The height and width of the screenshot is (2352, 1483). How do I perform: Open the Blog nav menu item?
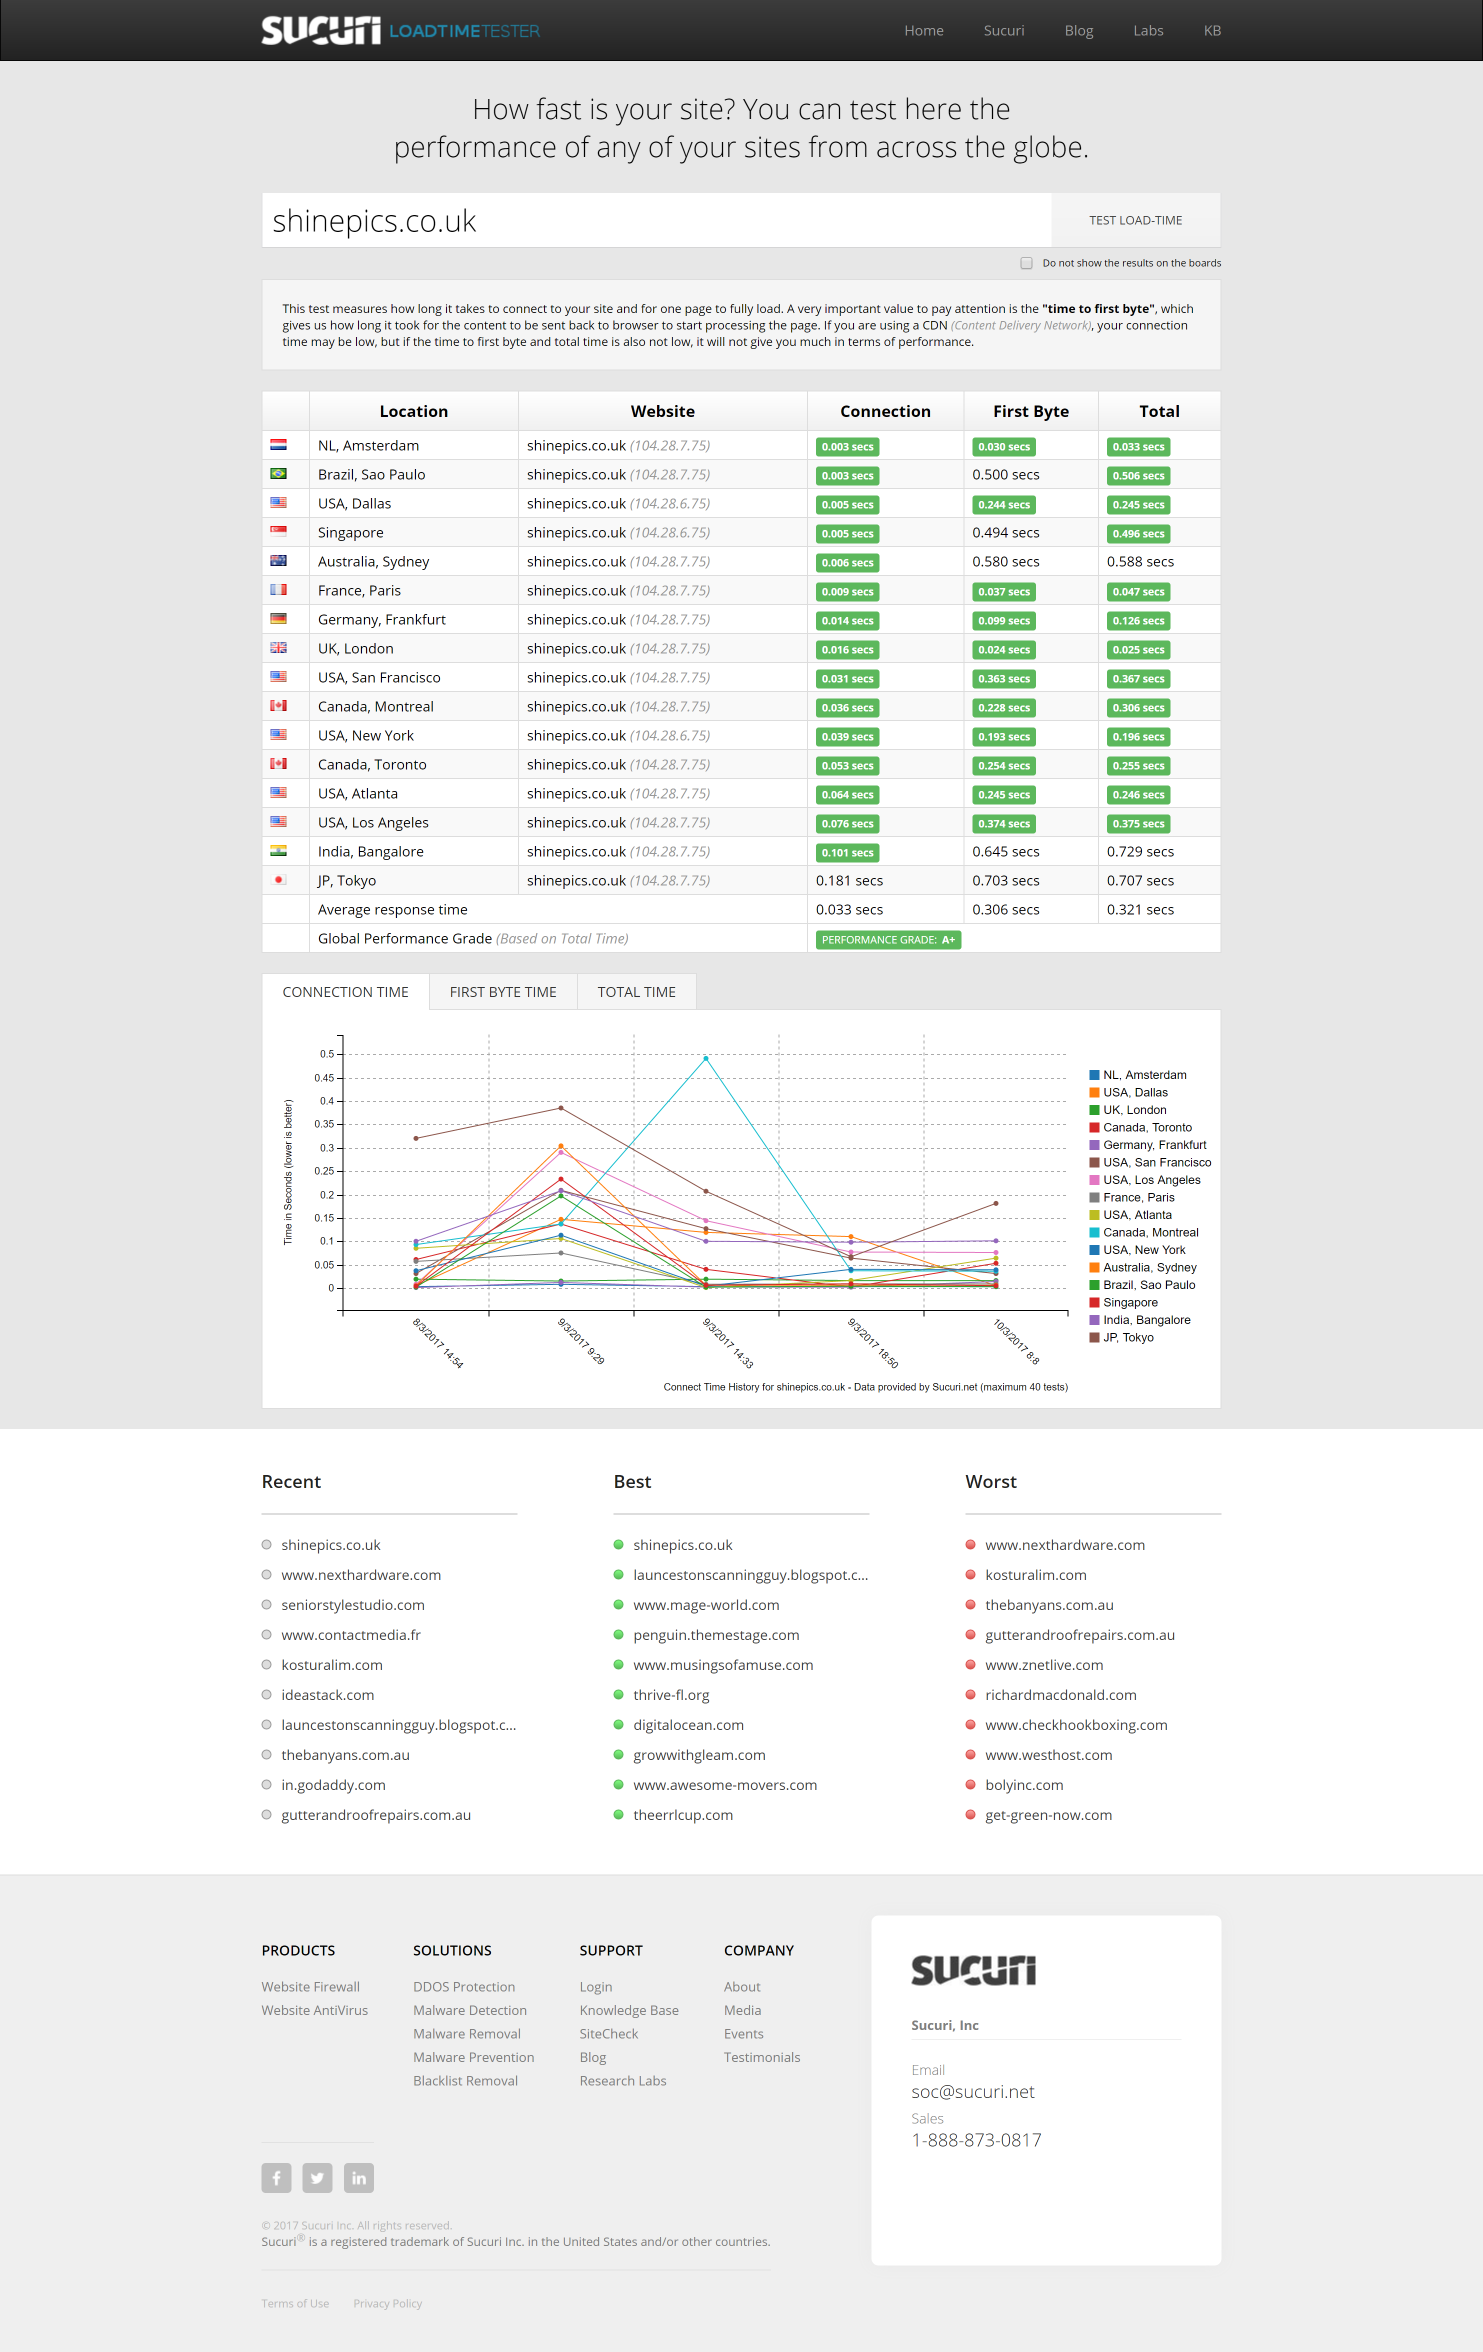tap(1079, 31)
